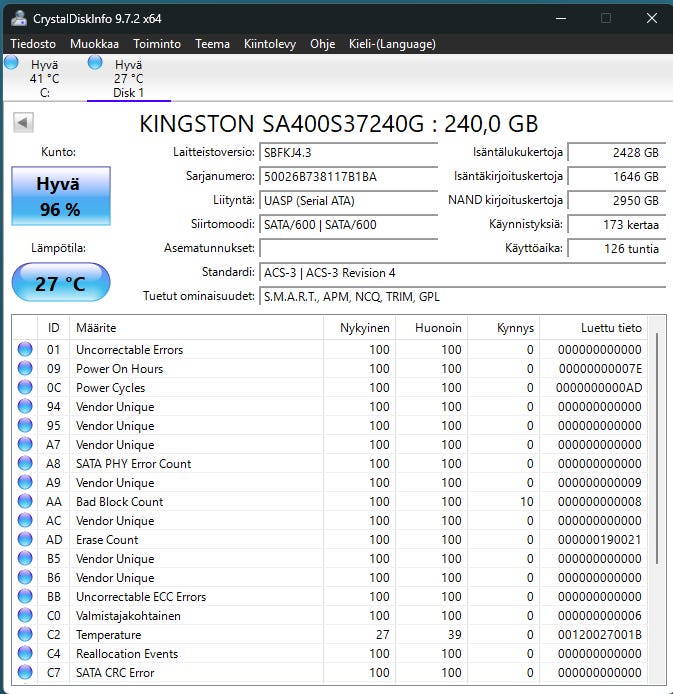Click status orb of the Temperature row
The width and height of the screenshot is (673, 694).
25,634
